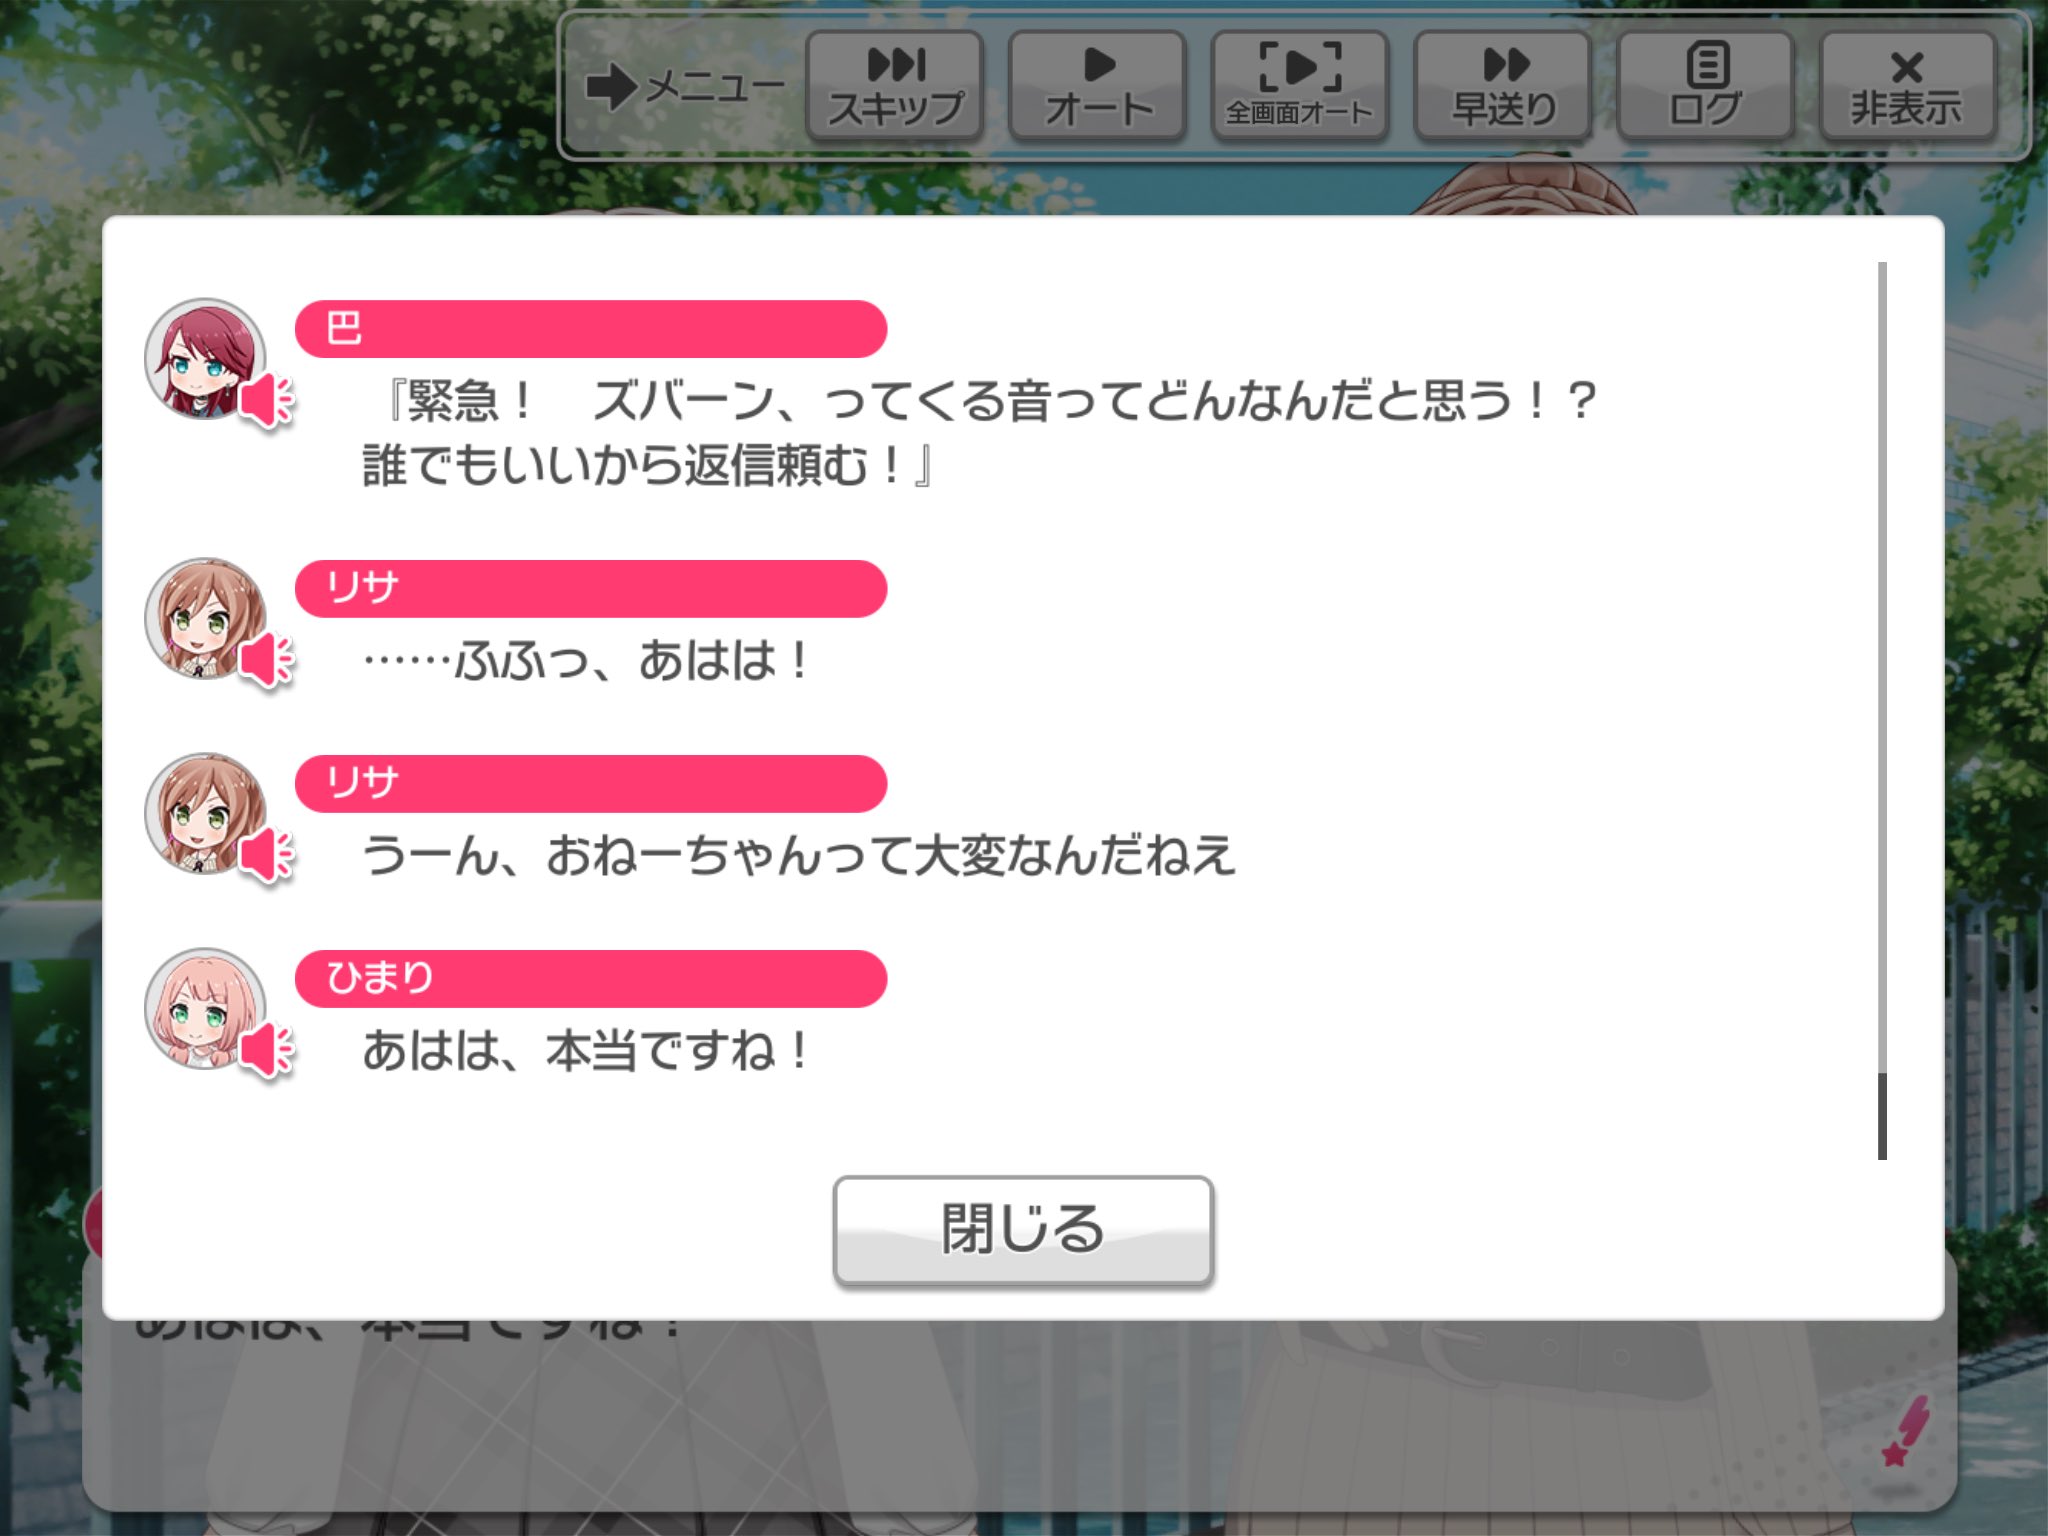Play voice for 巴's message

pyautogui.click(x=267, y=401)
